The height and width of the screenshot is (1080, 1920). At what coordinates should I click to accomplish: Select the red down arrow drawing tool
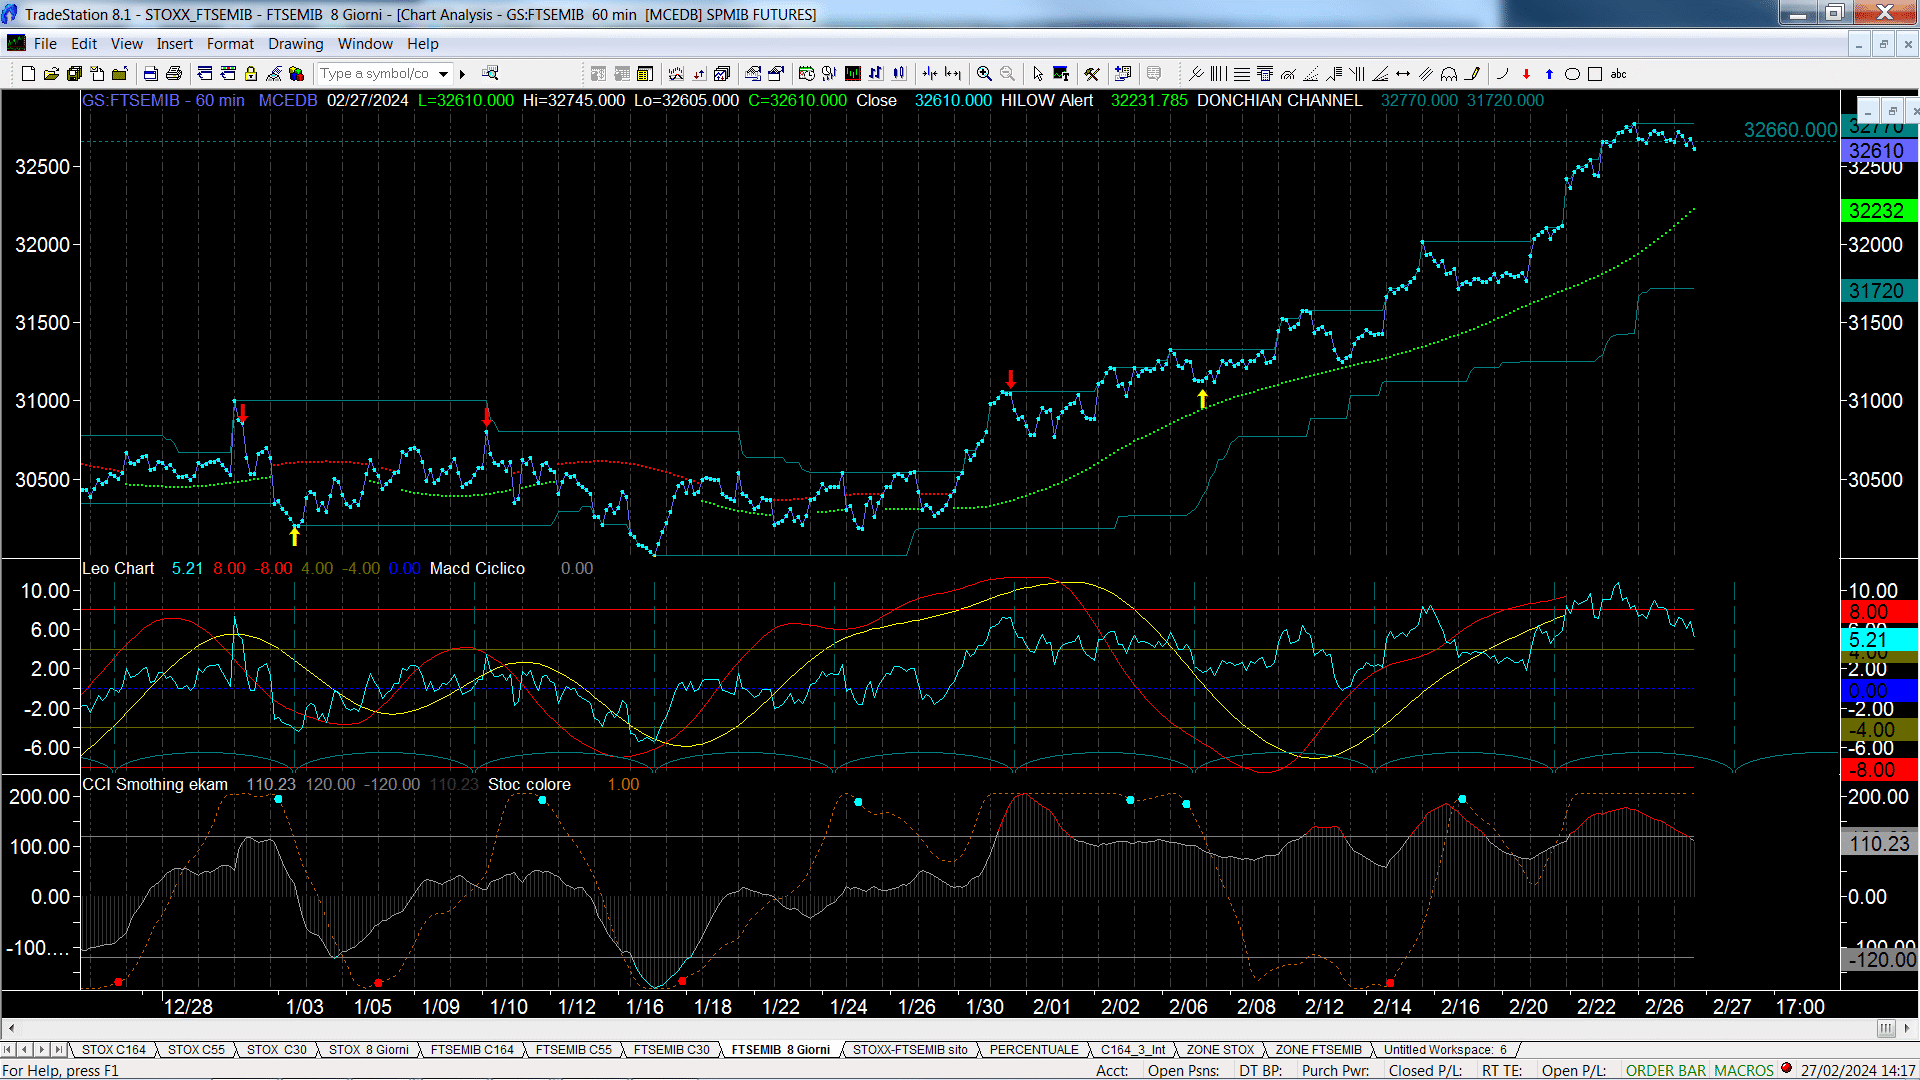(x=1526, y=74)
